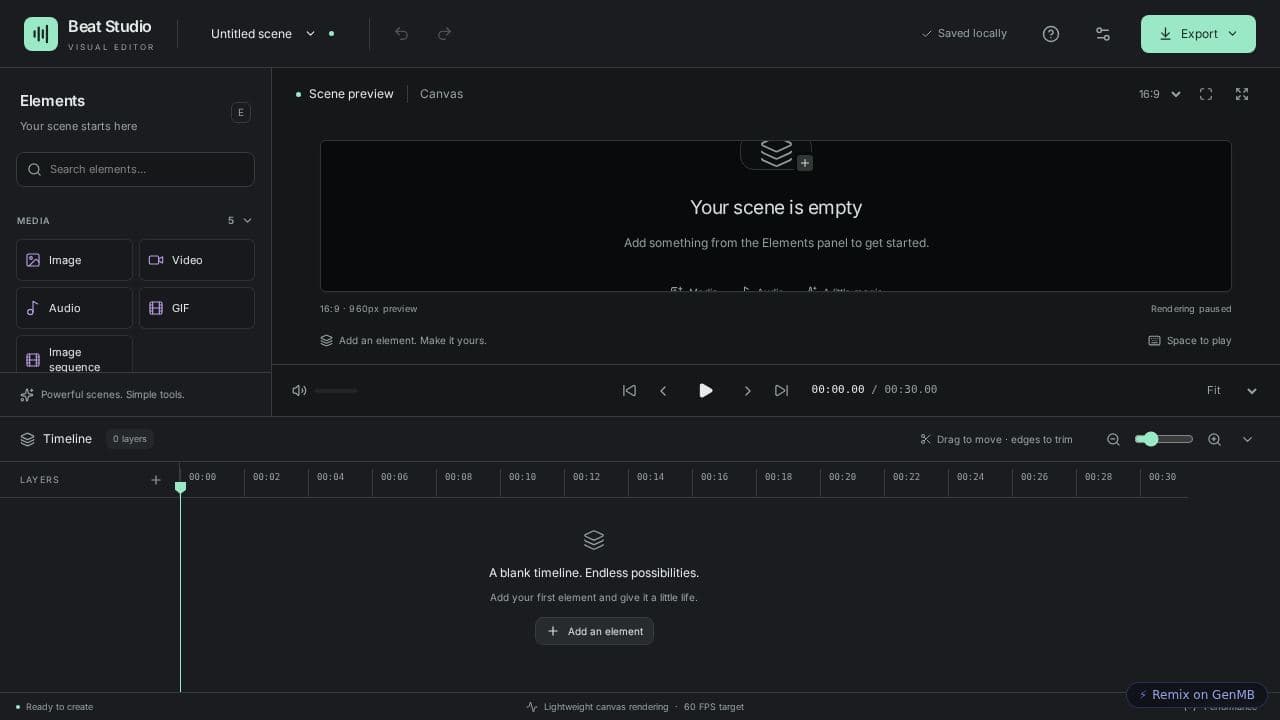This screenshot has width=1280, height=720.
Task: Play the scene preview
Action: point(706,390)
